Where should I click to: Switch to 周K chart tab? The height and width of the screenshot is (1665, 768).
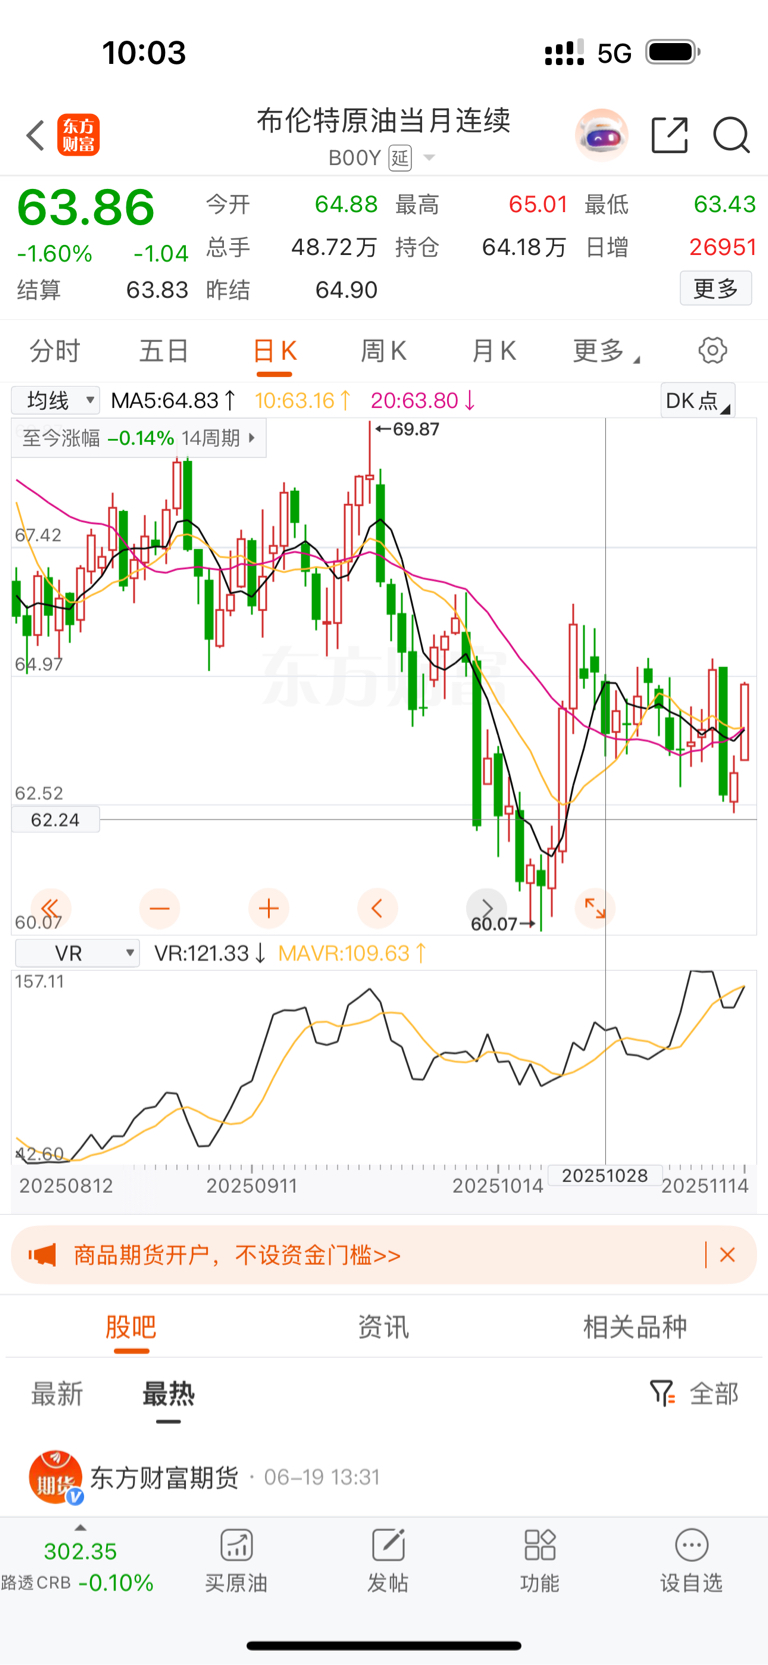tap(383, 351)
